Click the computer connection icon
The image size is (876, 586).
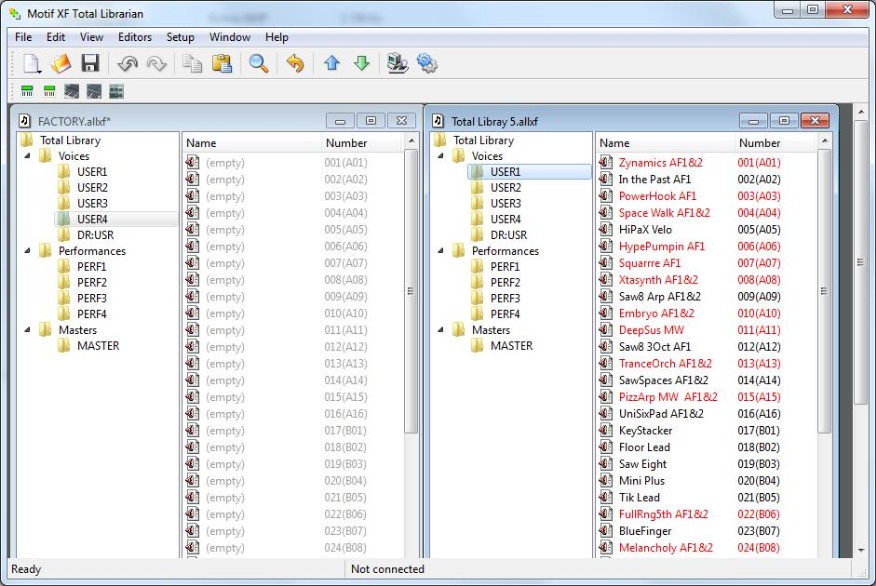coord(397,63)
